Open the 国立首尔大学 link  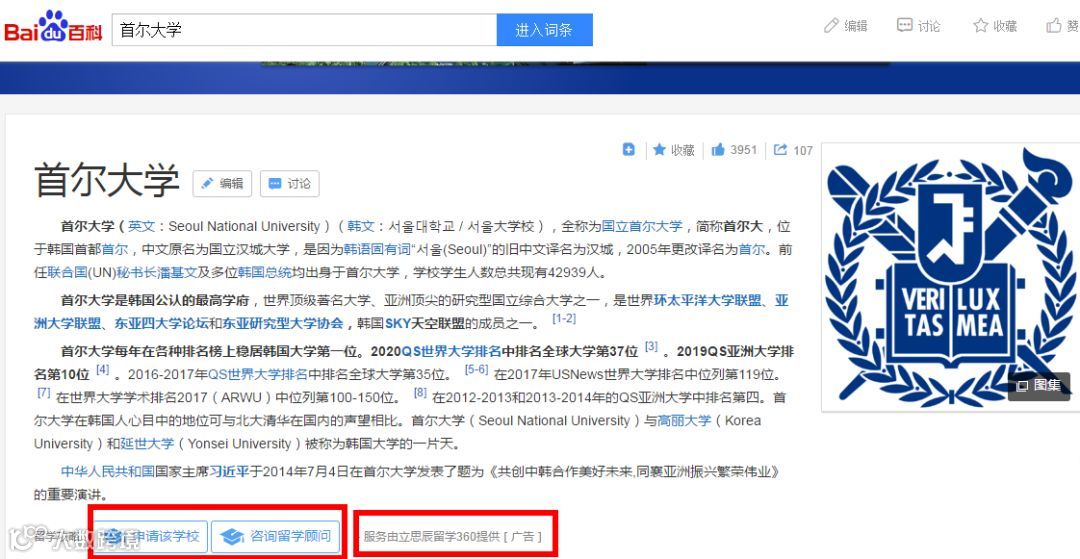pyautogui.click(x=642, y=226)
